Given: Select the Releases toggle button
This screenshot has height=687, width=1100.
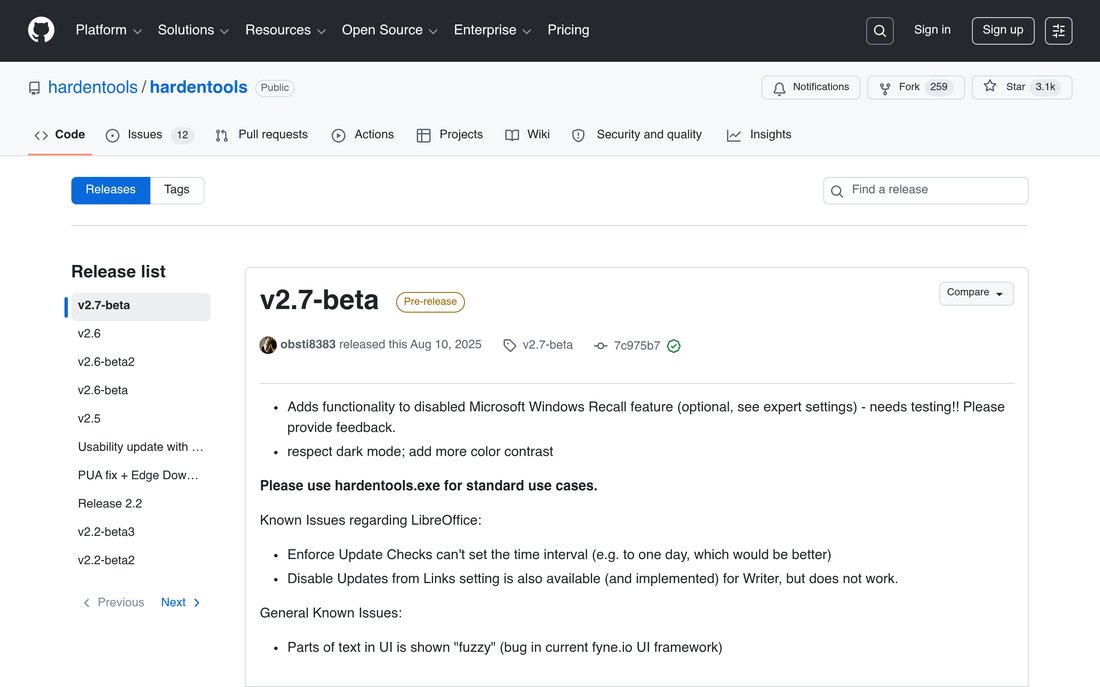Looking at the screenshot, I should click(110, 190).
